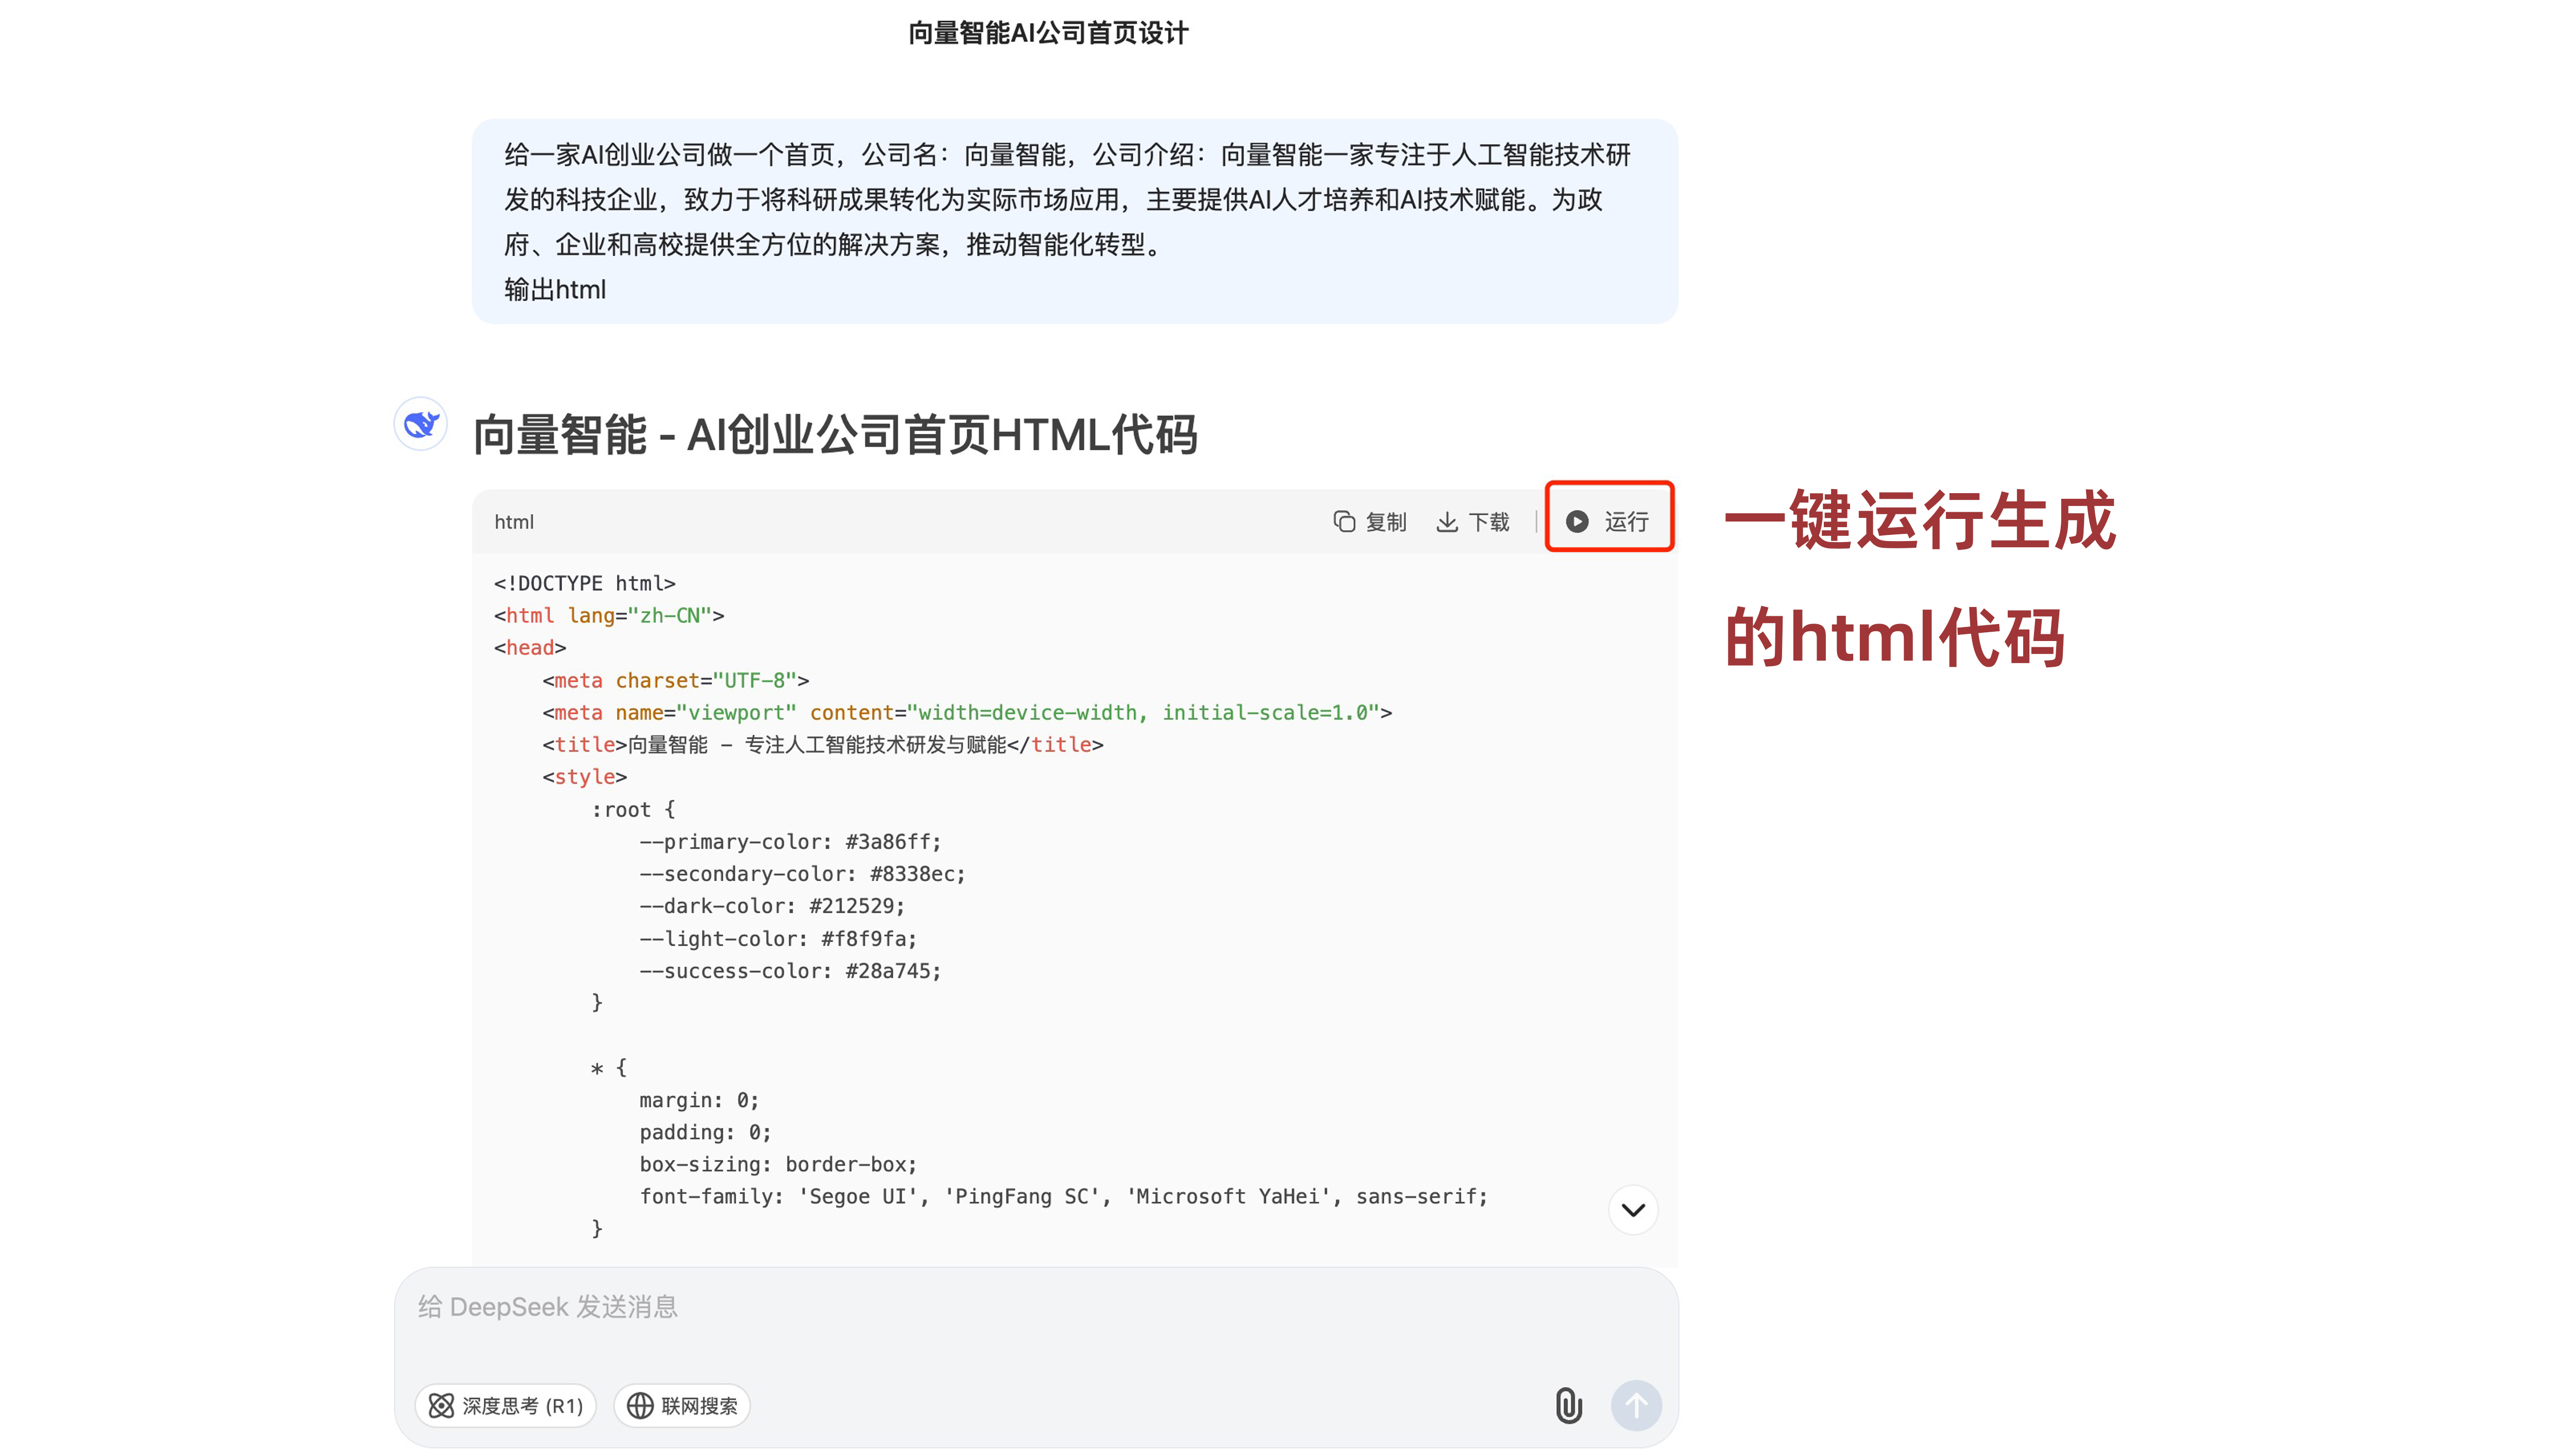Screen dimensions: 2576x1449
Task: Click the :root { code line
Action: 633,810
